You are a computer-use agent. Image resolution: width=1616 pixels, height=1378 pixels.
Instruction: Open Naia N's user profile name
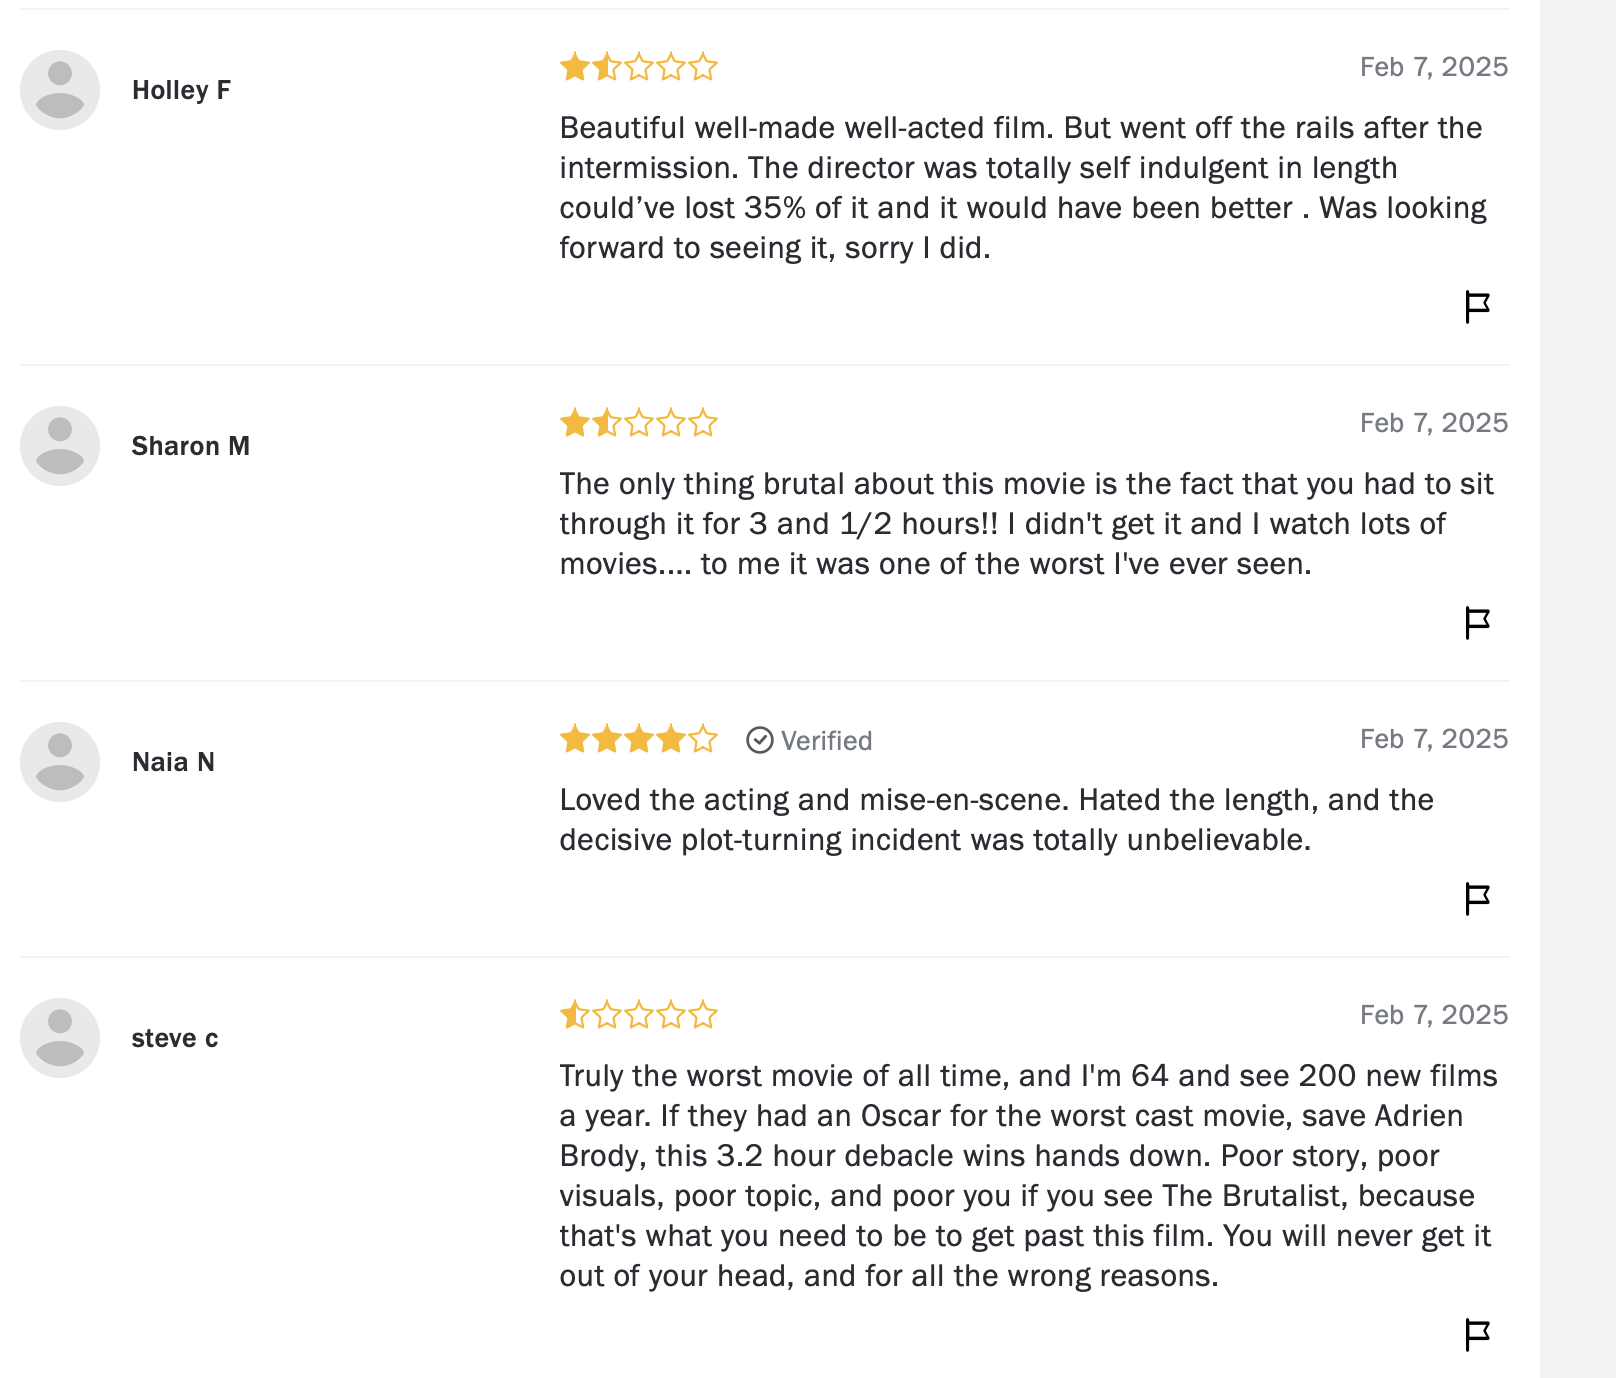click(173, 762)
